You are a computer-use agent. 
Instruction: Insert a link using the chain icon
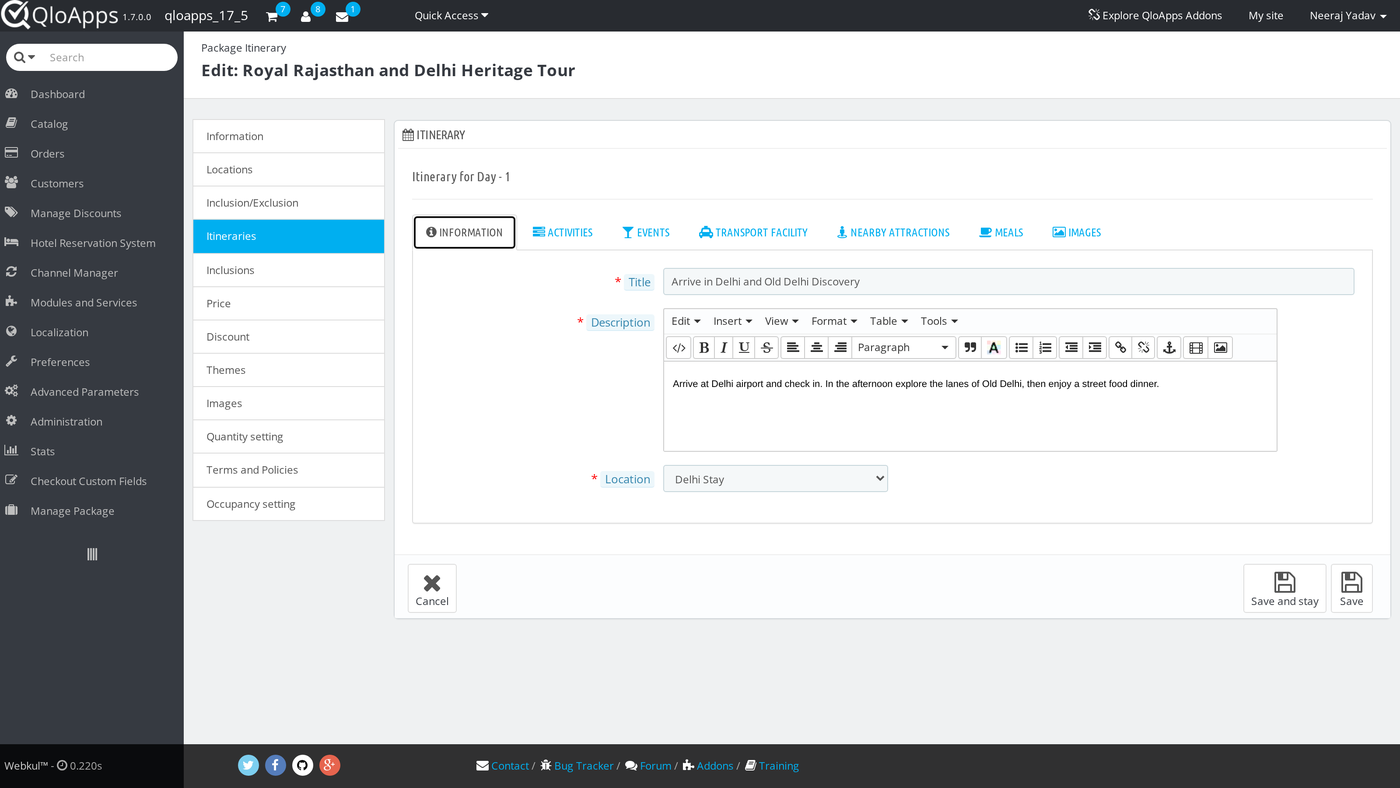coord(1120,347)
